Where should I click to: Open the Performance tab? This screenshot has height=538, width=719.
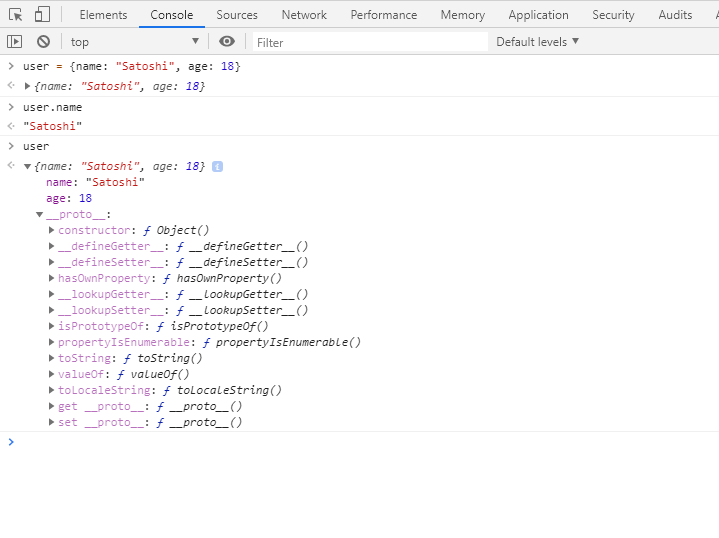(x=383, y=15)
